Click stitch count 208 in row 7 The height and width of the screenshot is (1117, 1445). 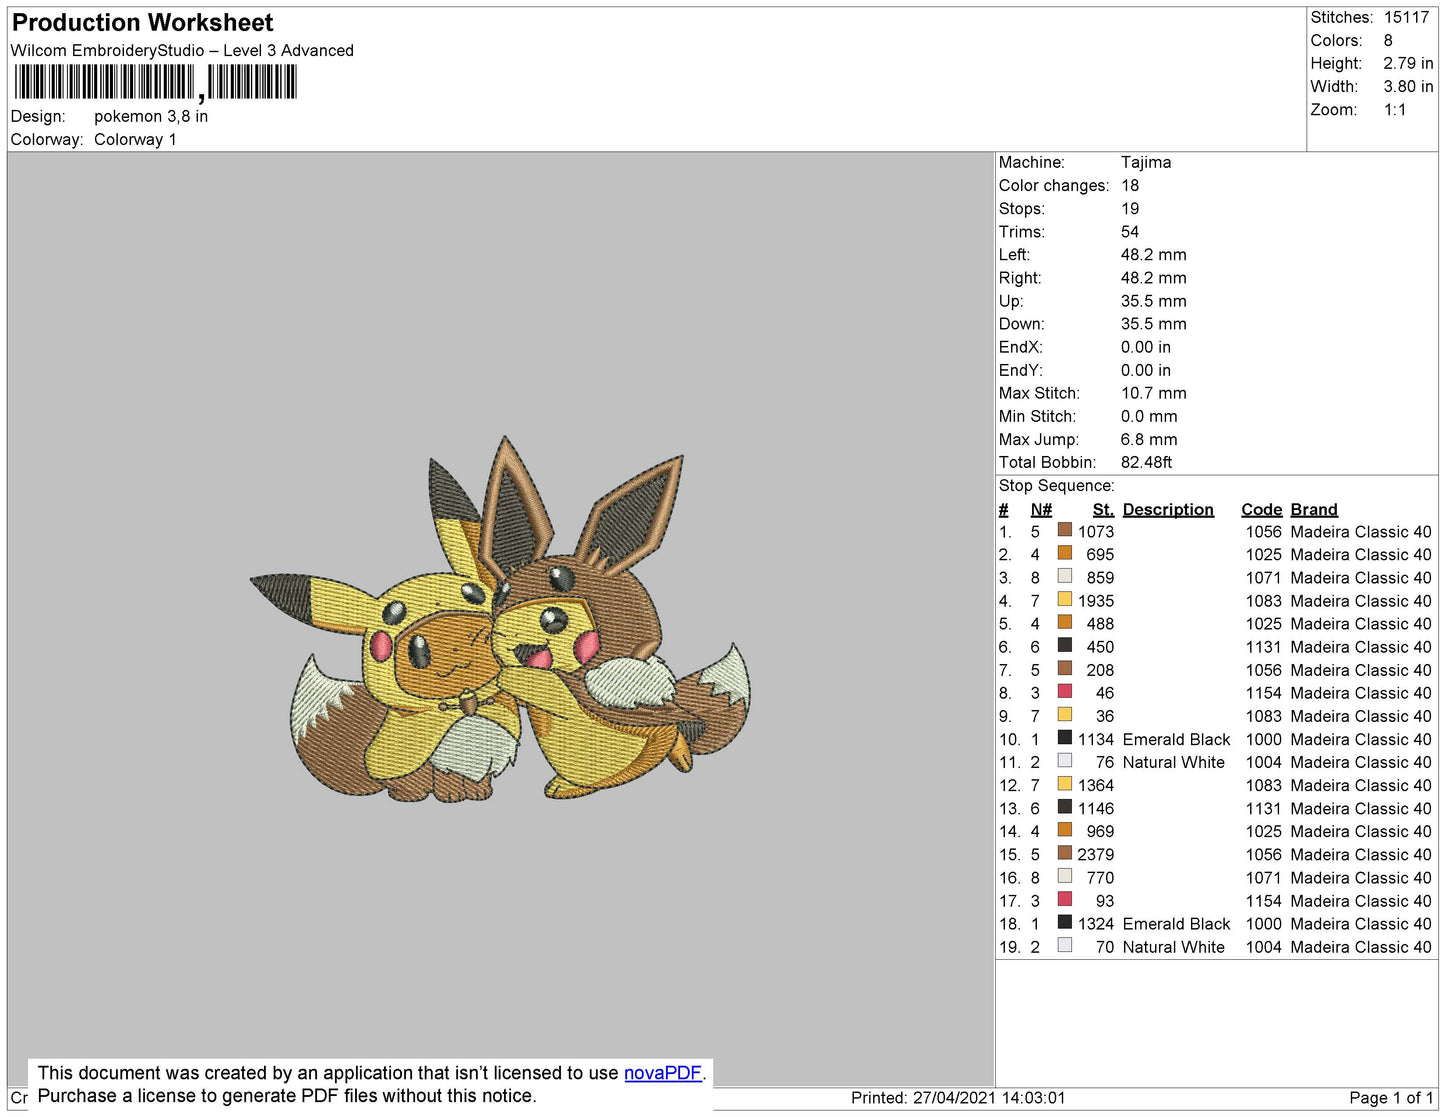tap(1100, 670)
